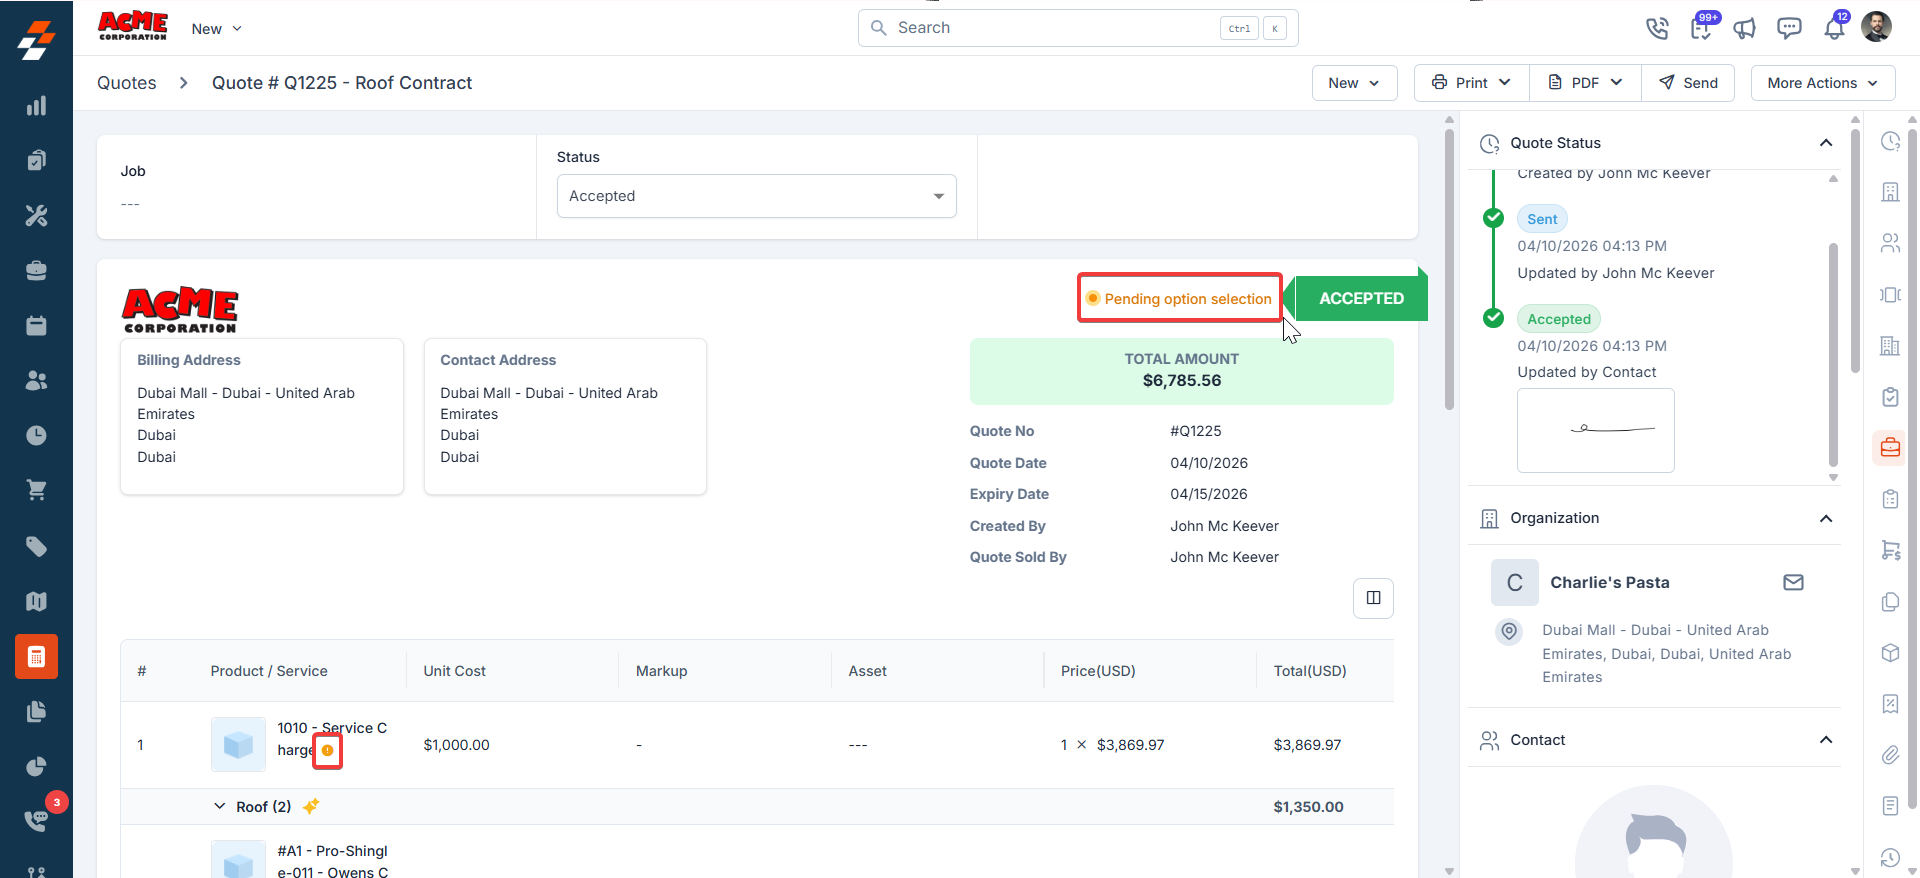The image size is (1920, 878).
Task: Click the Product / Service column header
Action: [269, 671]
